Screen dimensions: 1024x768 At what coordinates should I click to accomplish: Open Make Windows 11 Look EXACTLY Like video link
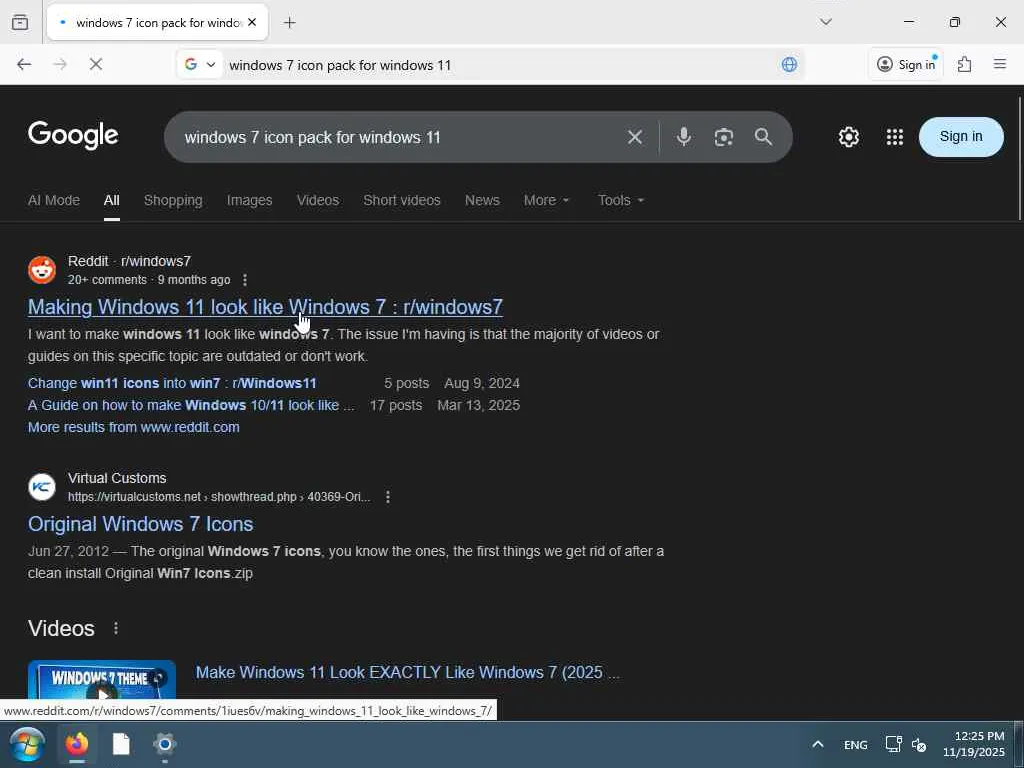(408, 673)
